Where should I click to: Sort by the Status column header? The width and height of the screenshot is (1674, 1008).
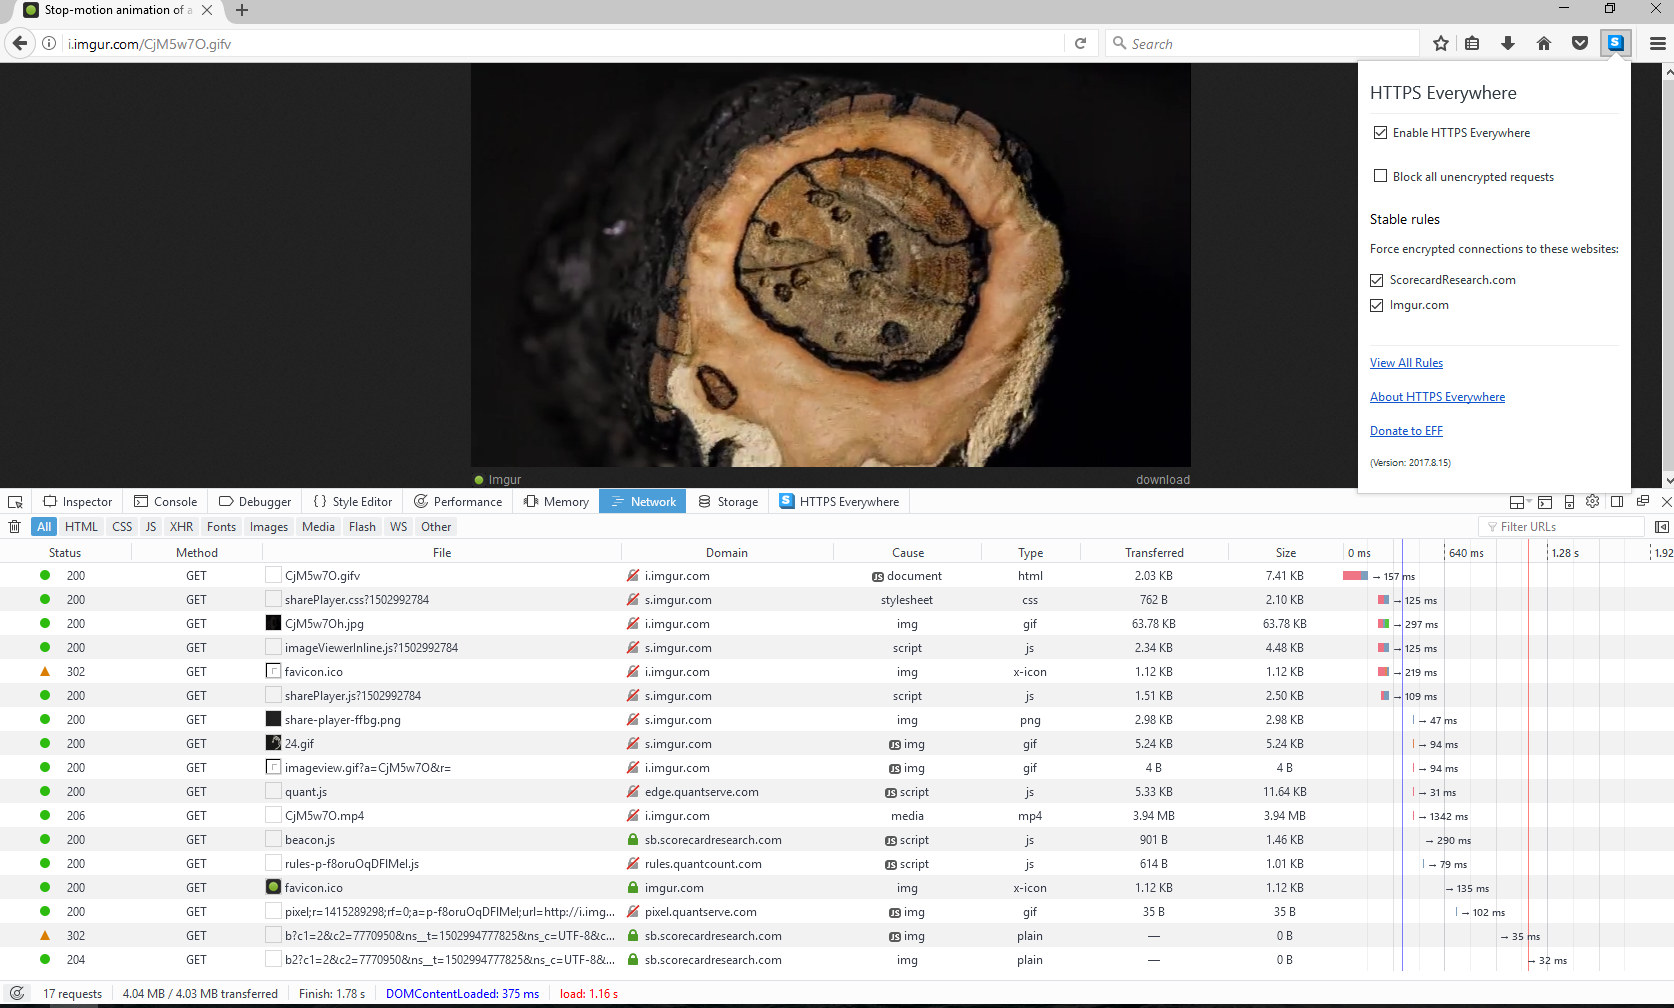(x=65, y=553)
